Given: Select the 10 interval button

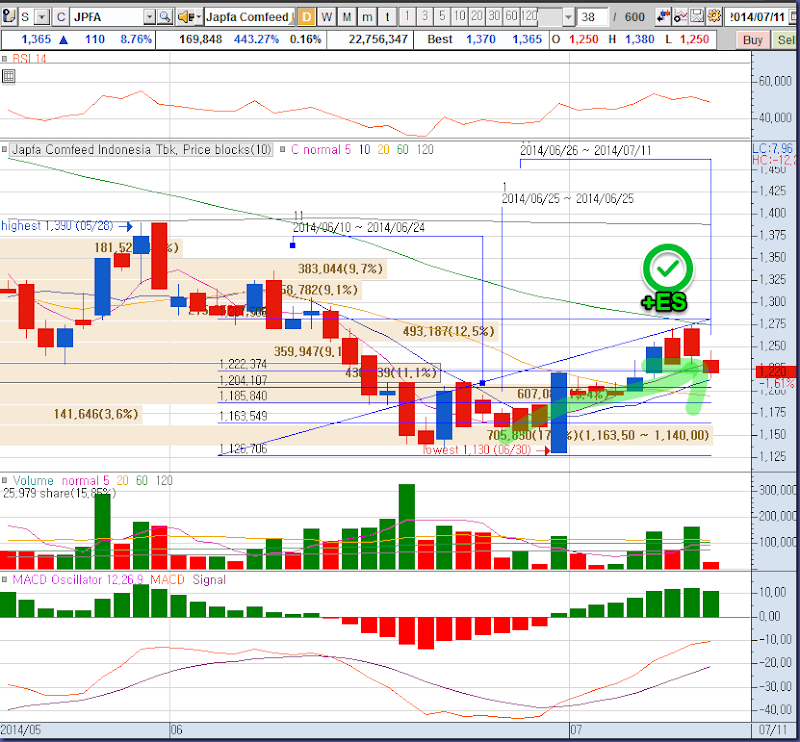Looking at the screenshot, I should 460,17.
